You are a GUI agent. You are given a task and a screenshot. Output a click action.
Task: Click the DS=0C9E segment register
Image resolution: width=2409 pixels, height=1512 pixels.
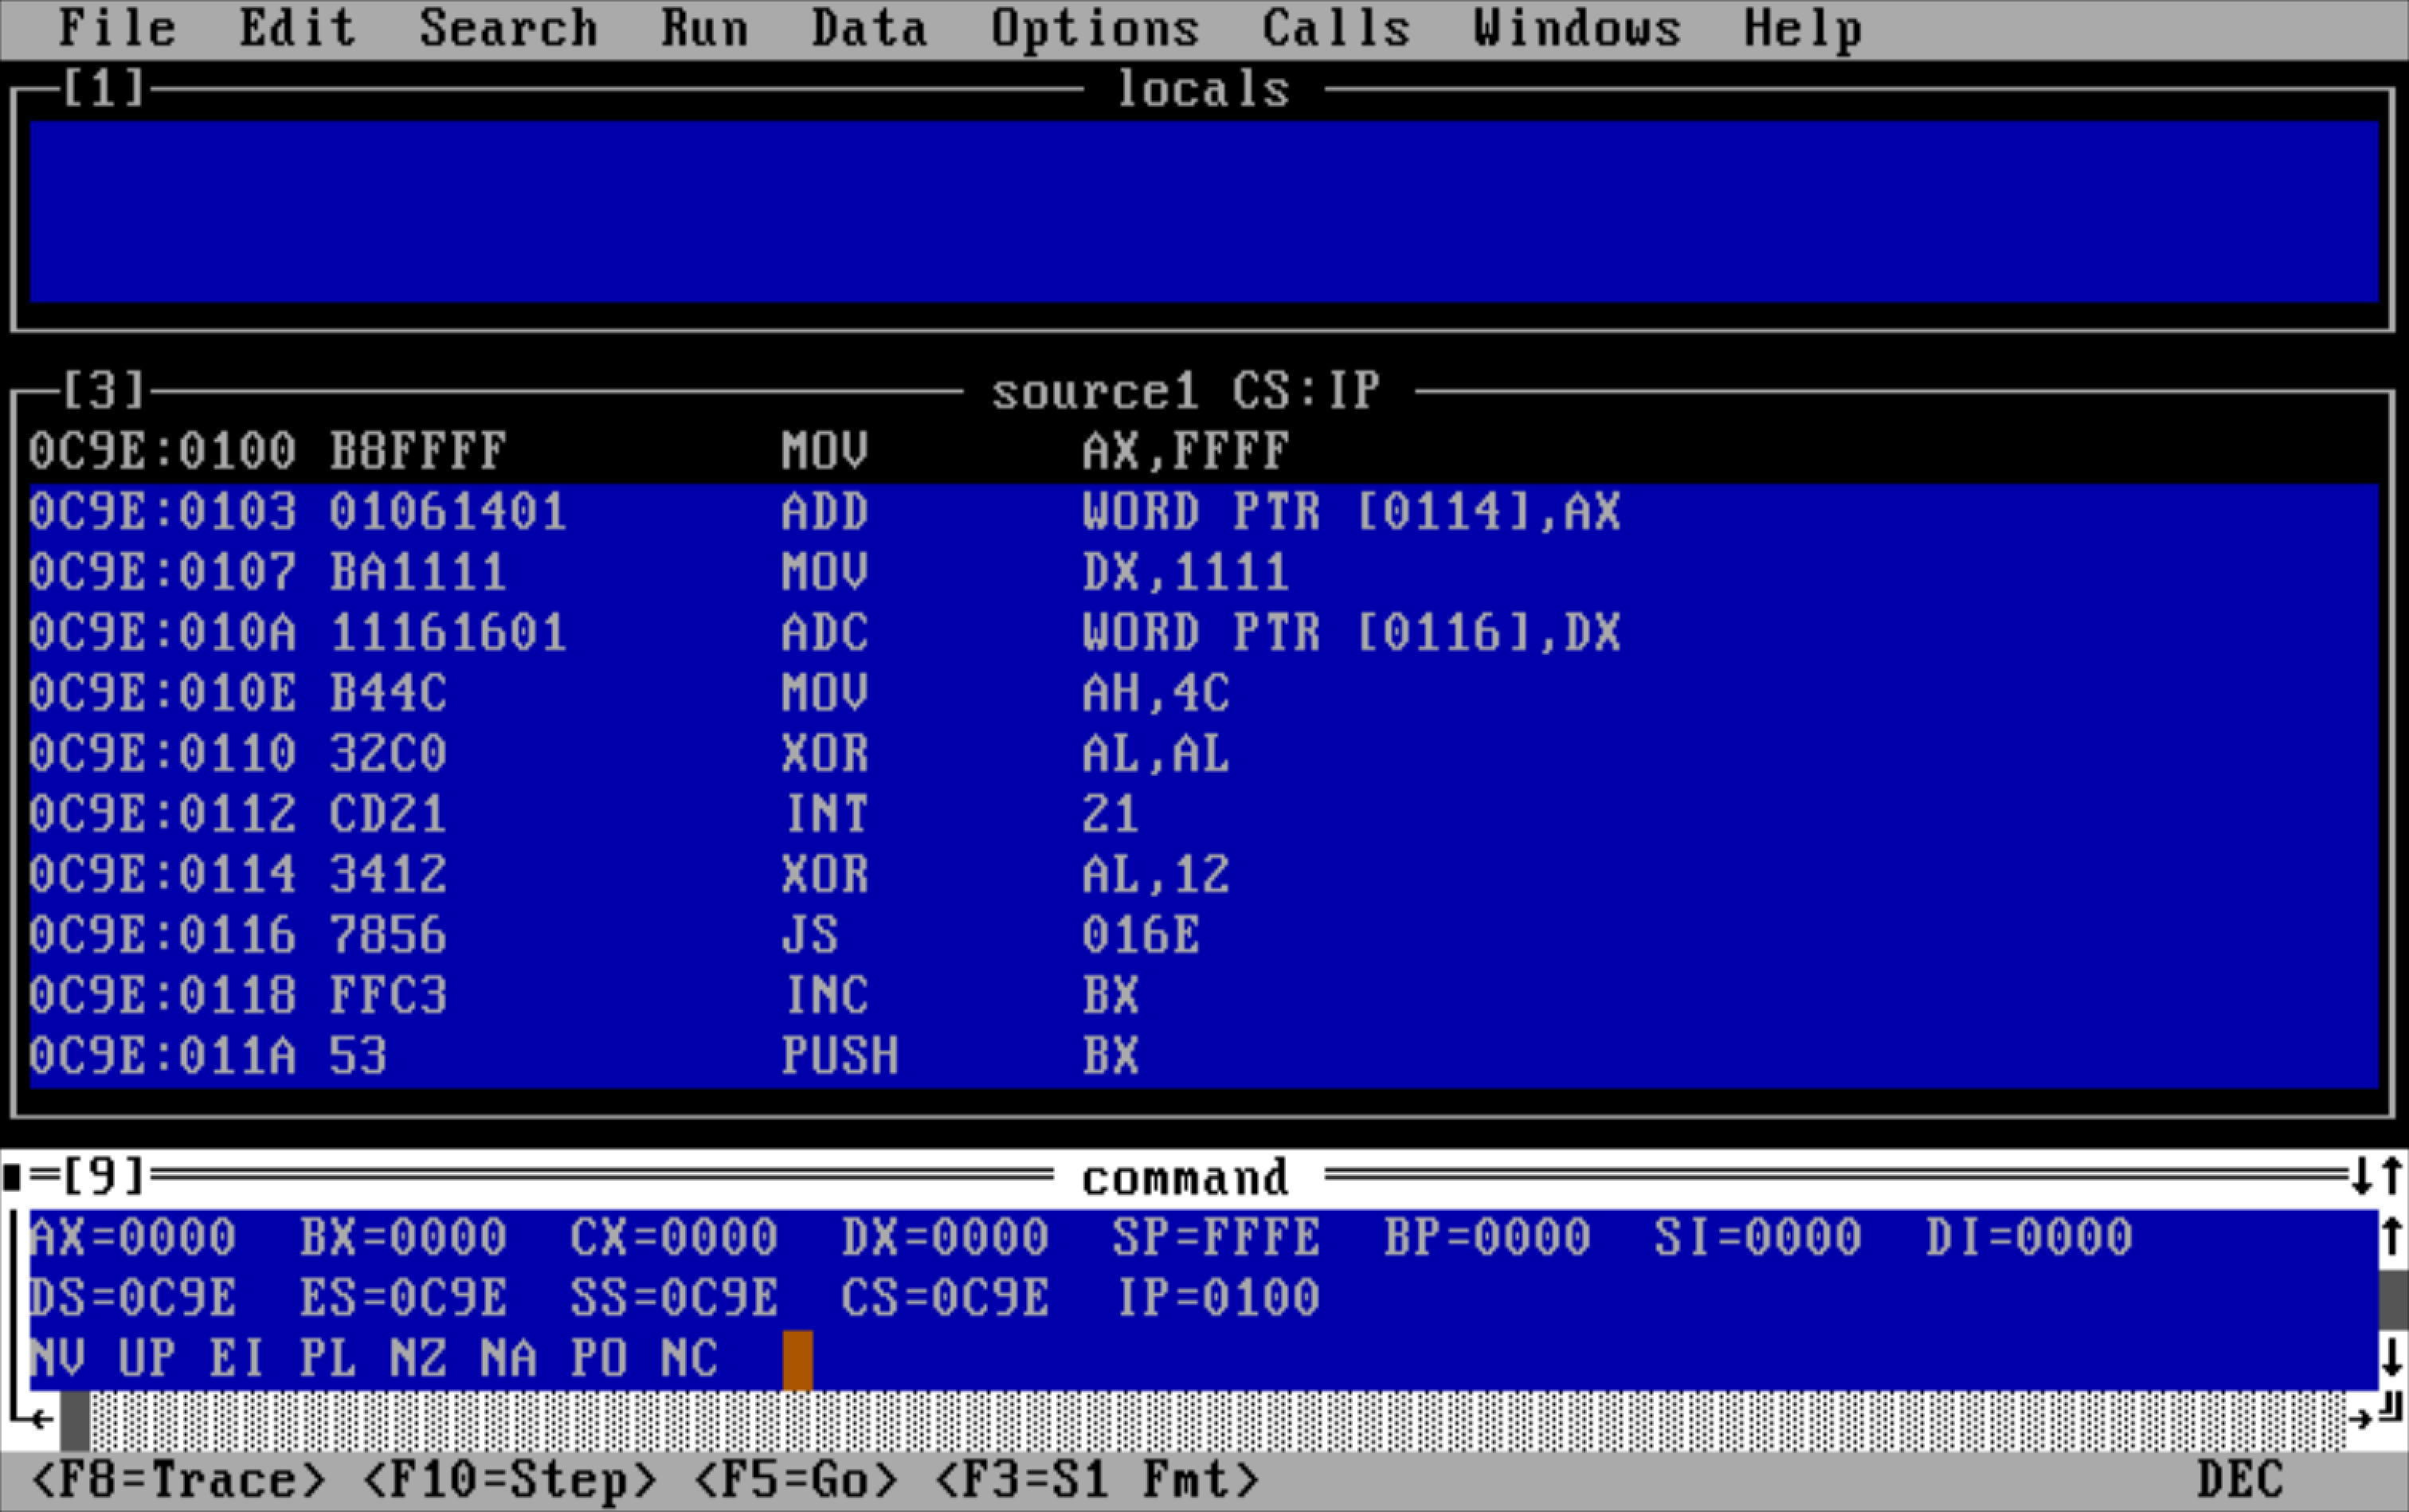coord(133,1298)
